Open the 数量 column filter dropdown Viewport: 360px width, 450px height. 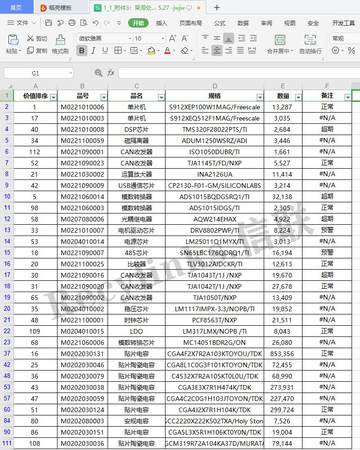[298, 97]
